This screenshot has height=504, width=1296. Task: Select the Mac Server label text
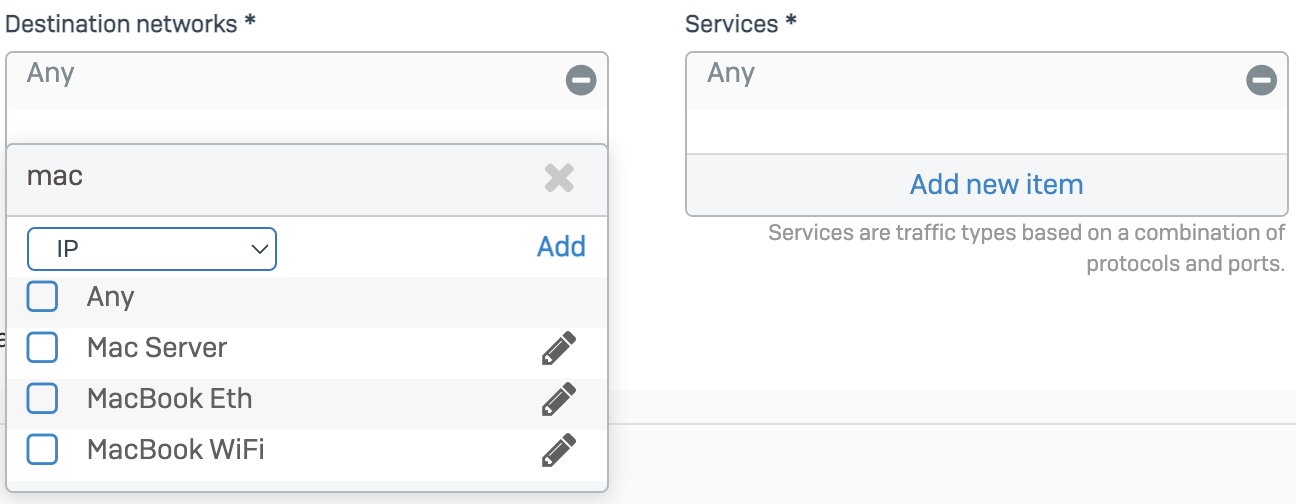tap(157, 348)
